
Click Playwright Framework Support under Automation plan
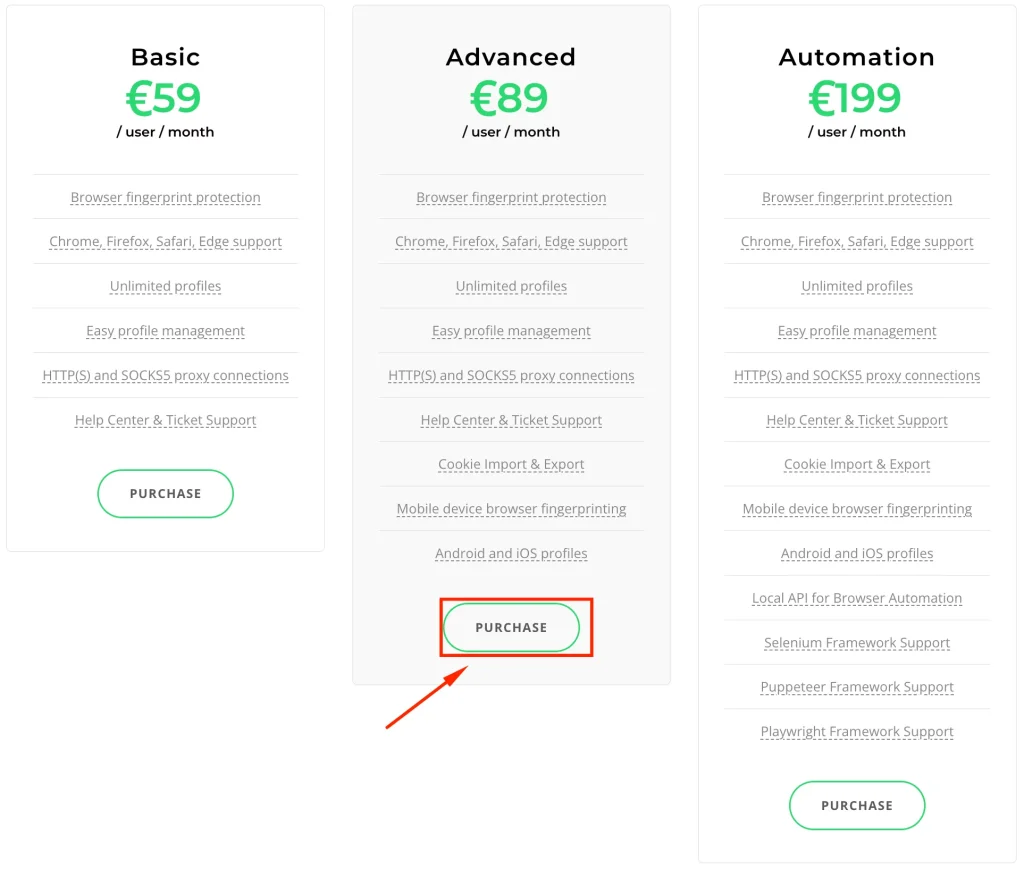click(x=856, y=731)
